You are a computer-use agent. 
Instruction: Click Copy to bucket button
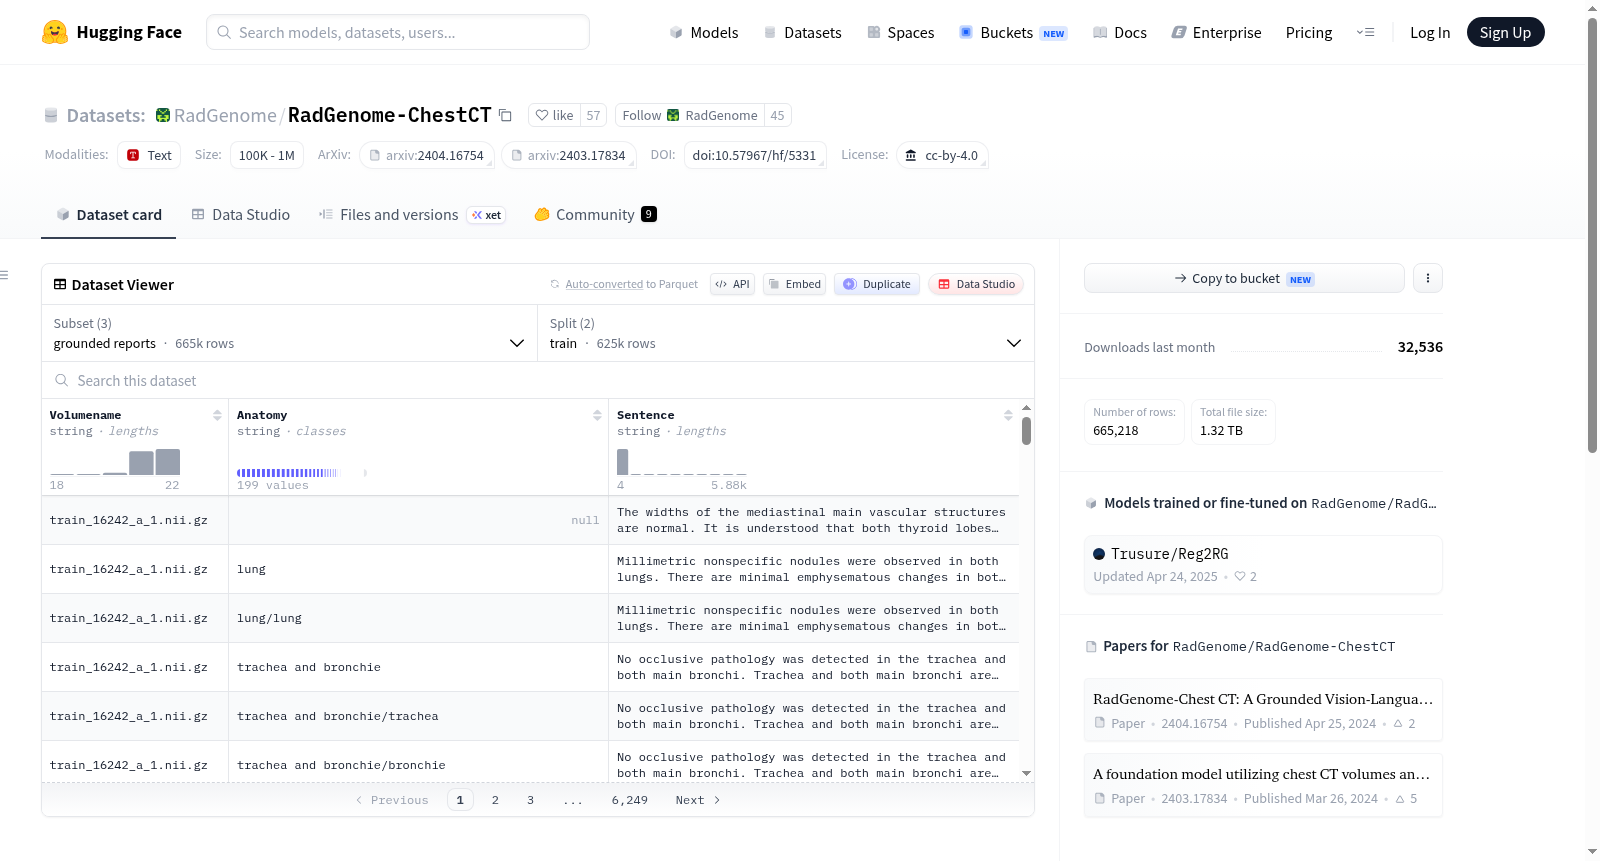(x=1244, y=278)
